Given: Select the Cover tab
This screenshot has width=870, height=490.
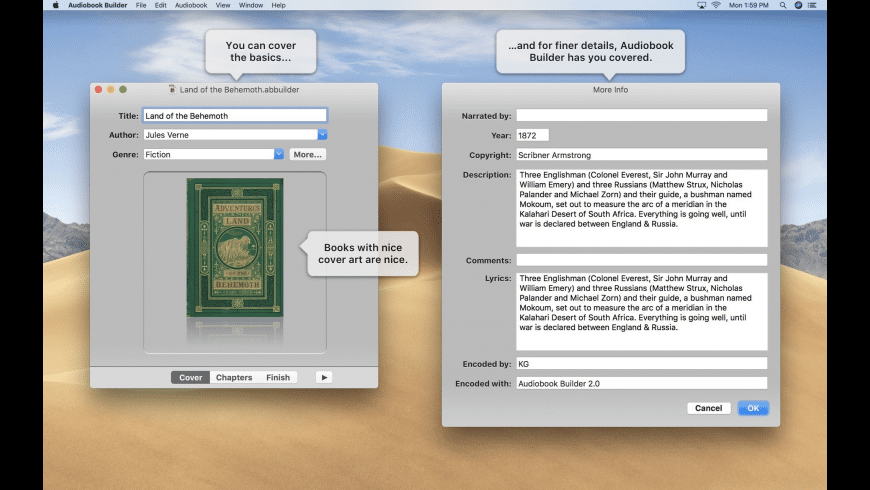Looking at the screenshot, I should 190,377.
